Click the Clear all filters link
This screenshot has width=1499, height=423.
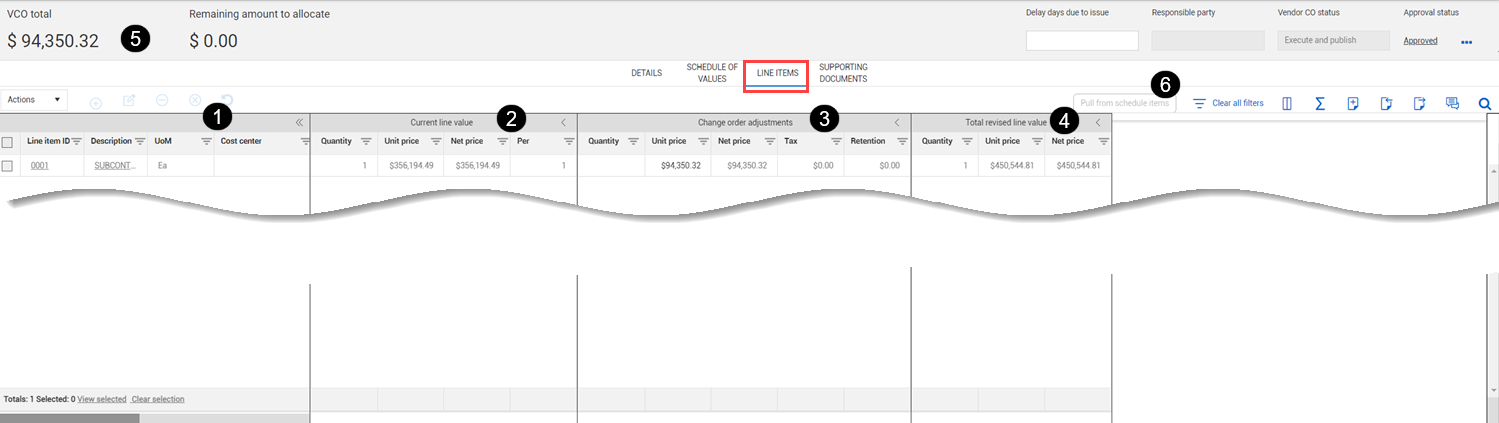click(1238, 103)
